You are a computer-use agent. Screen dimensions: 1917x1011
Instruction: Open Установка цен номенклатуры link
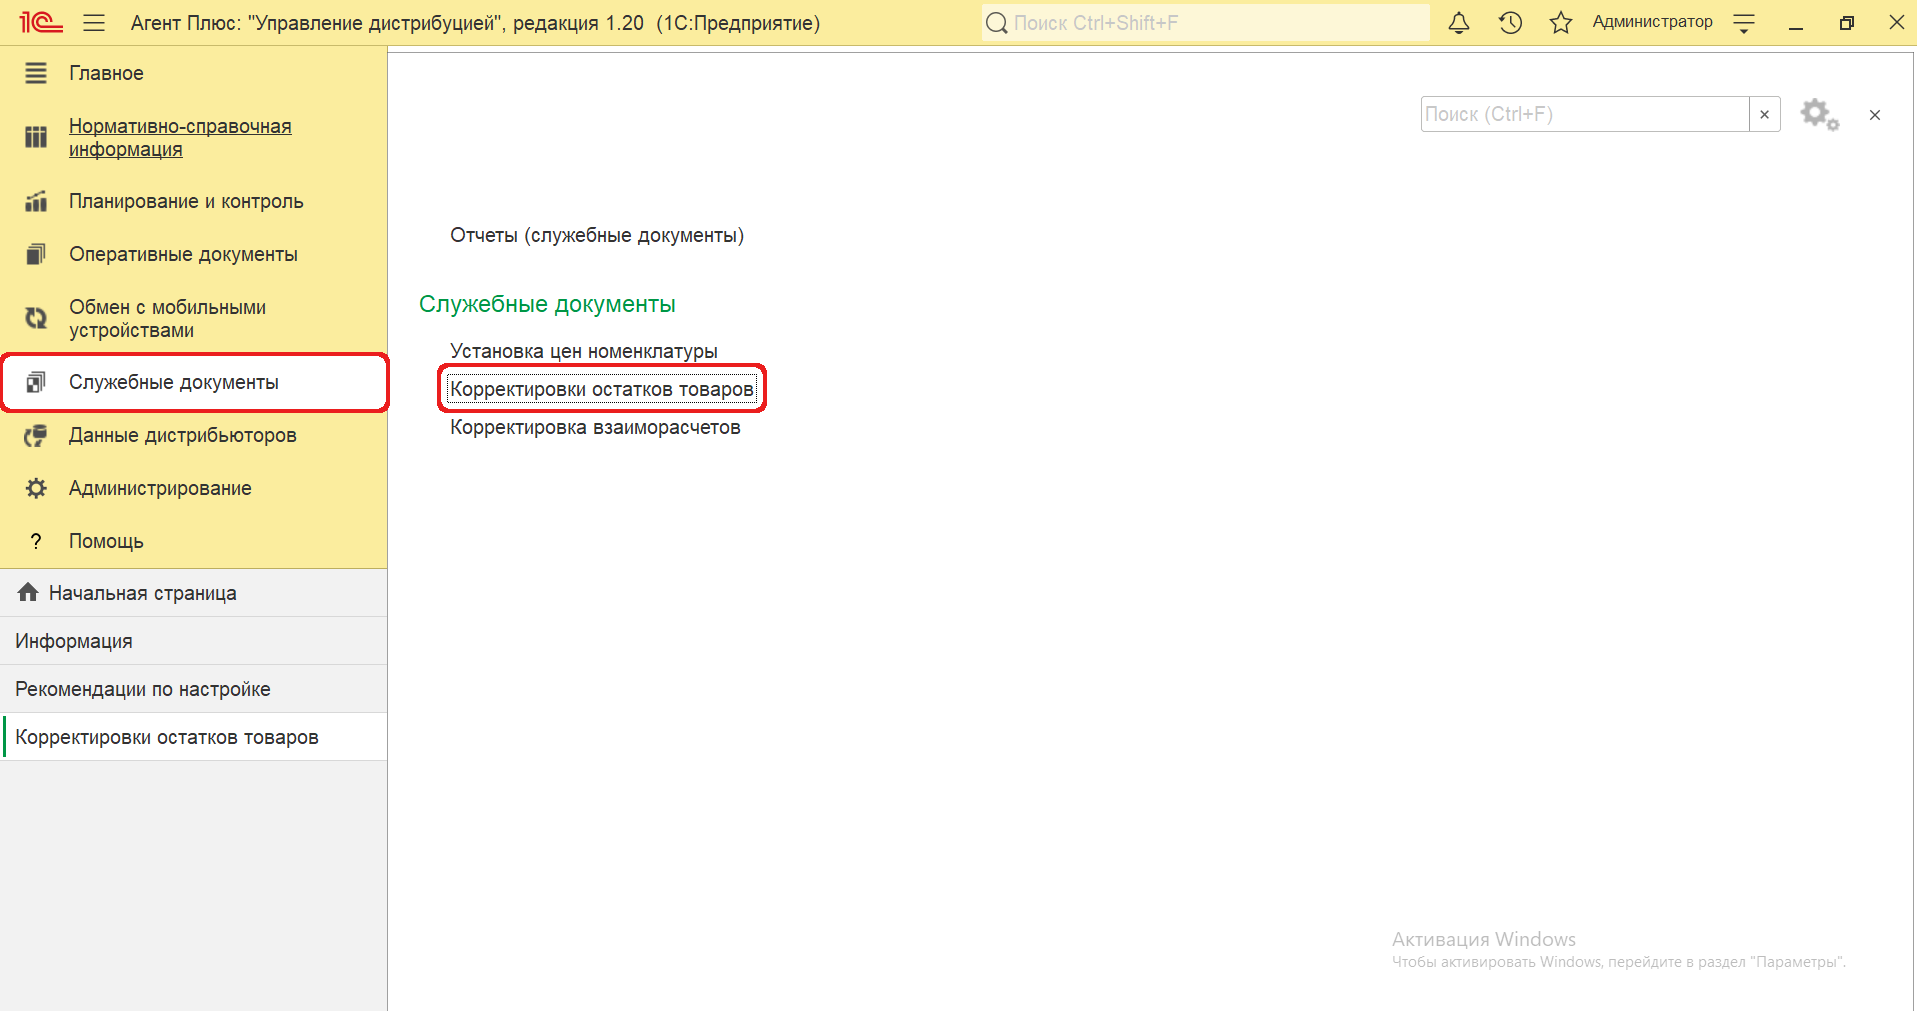pos(583,351)
